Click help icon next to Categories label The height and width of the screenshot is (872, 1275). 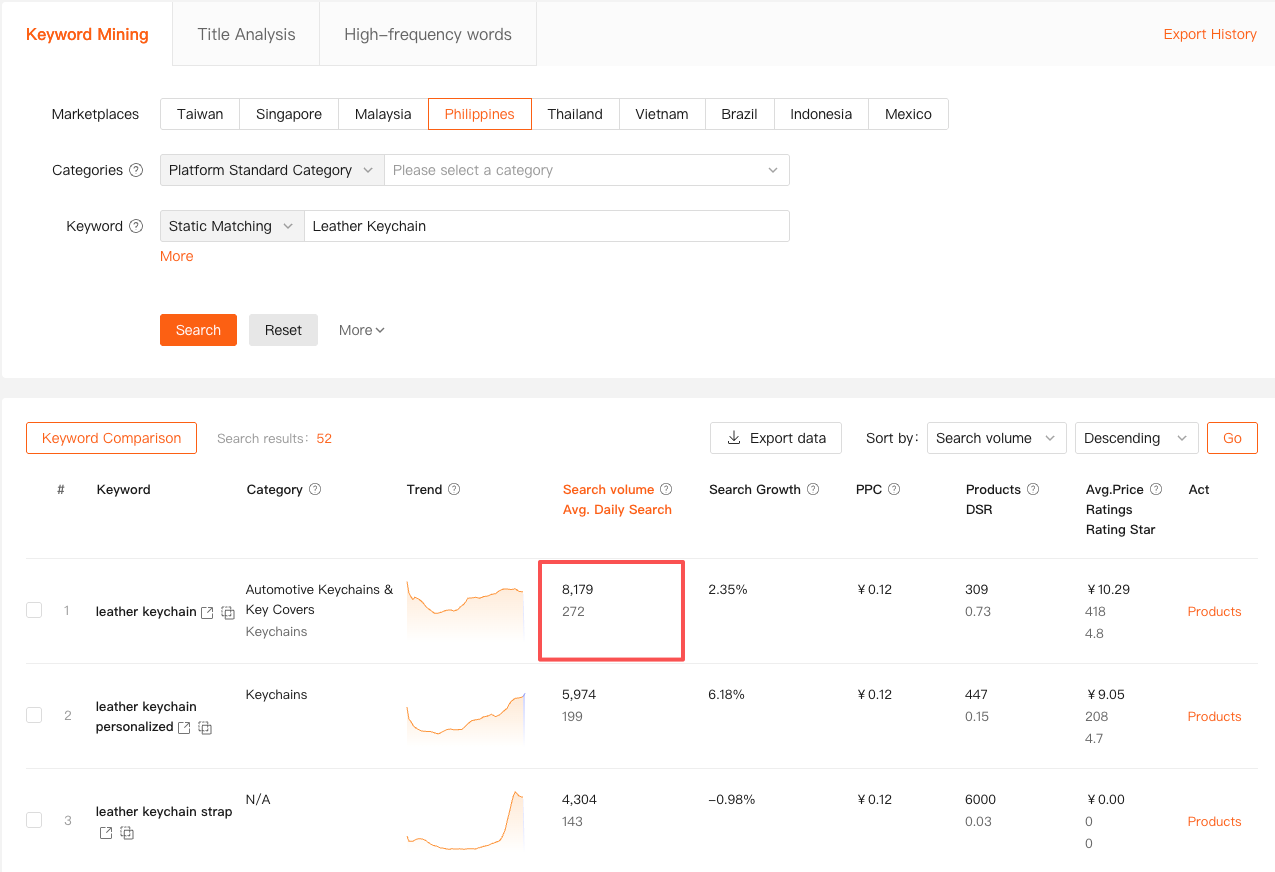click(136, 171)
